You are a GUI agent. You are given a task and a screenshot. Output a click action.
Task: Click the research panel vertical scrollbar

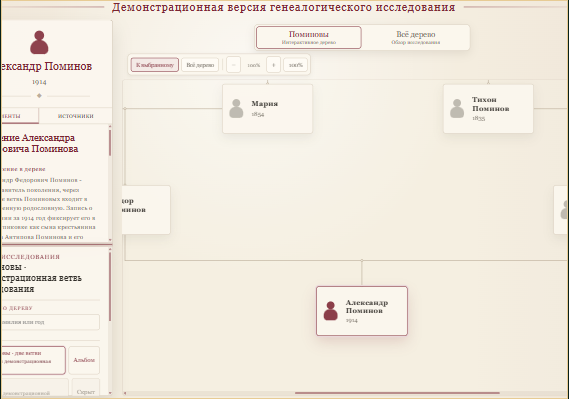pyautogui.click(x=110, y=287)
